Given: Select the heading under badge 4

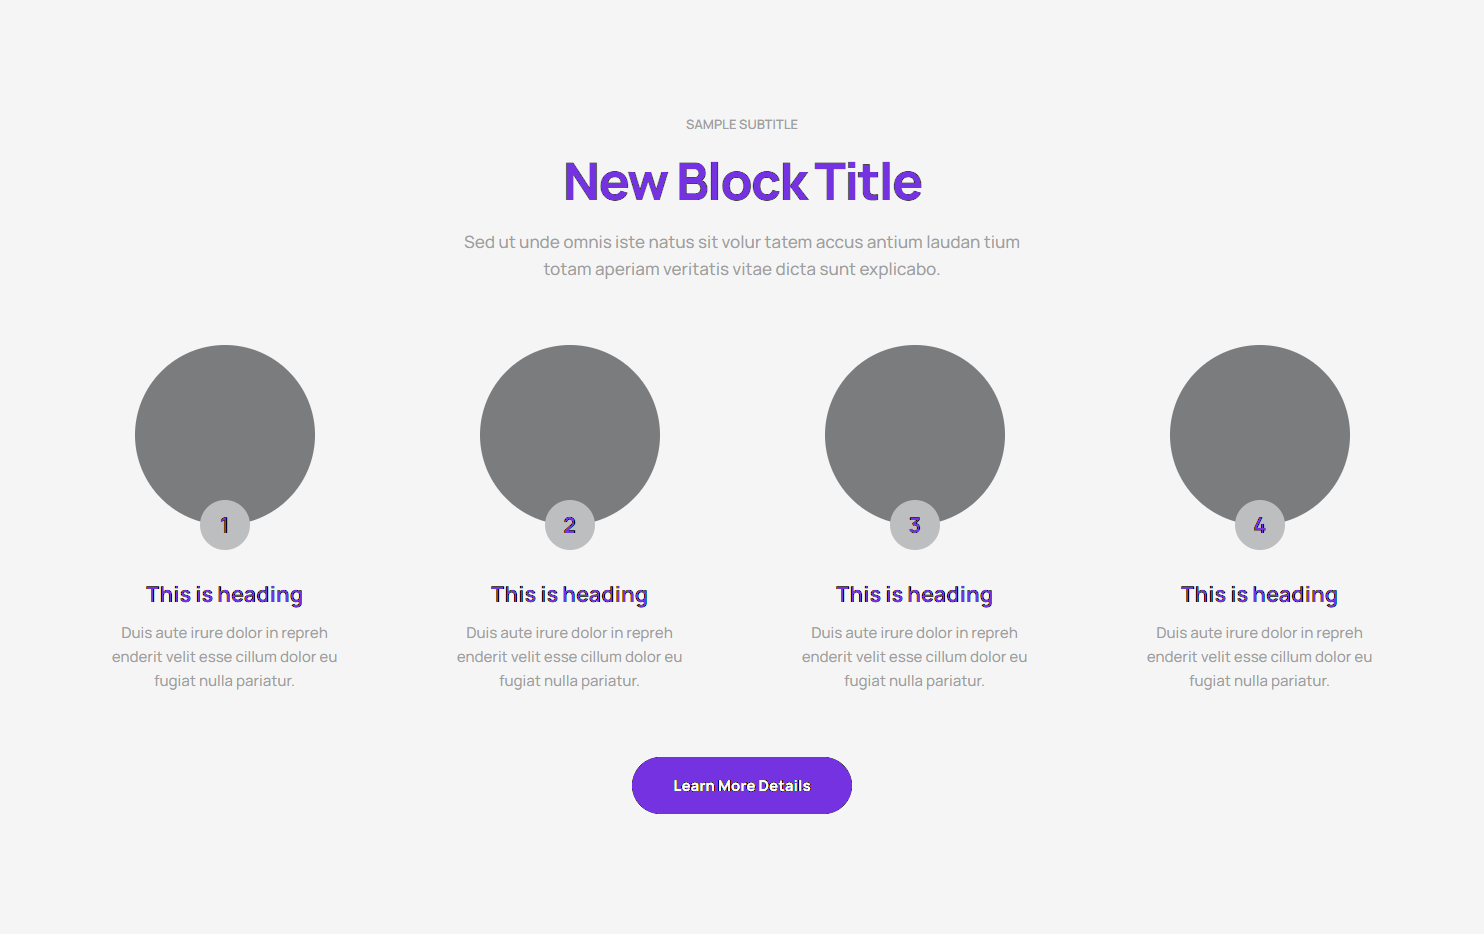Looking at the screenshot, I should [1260, 595].
